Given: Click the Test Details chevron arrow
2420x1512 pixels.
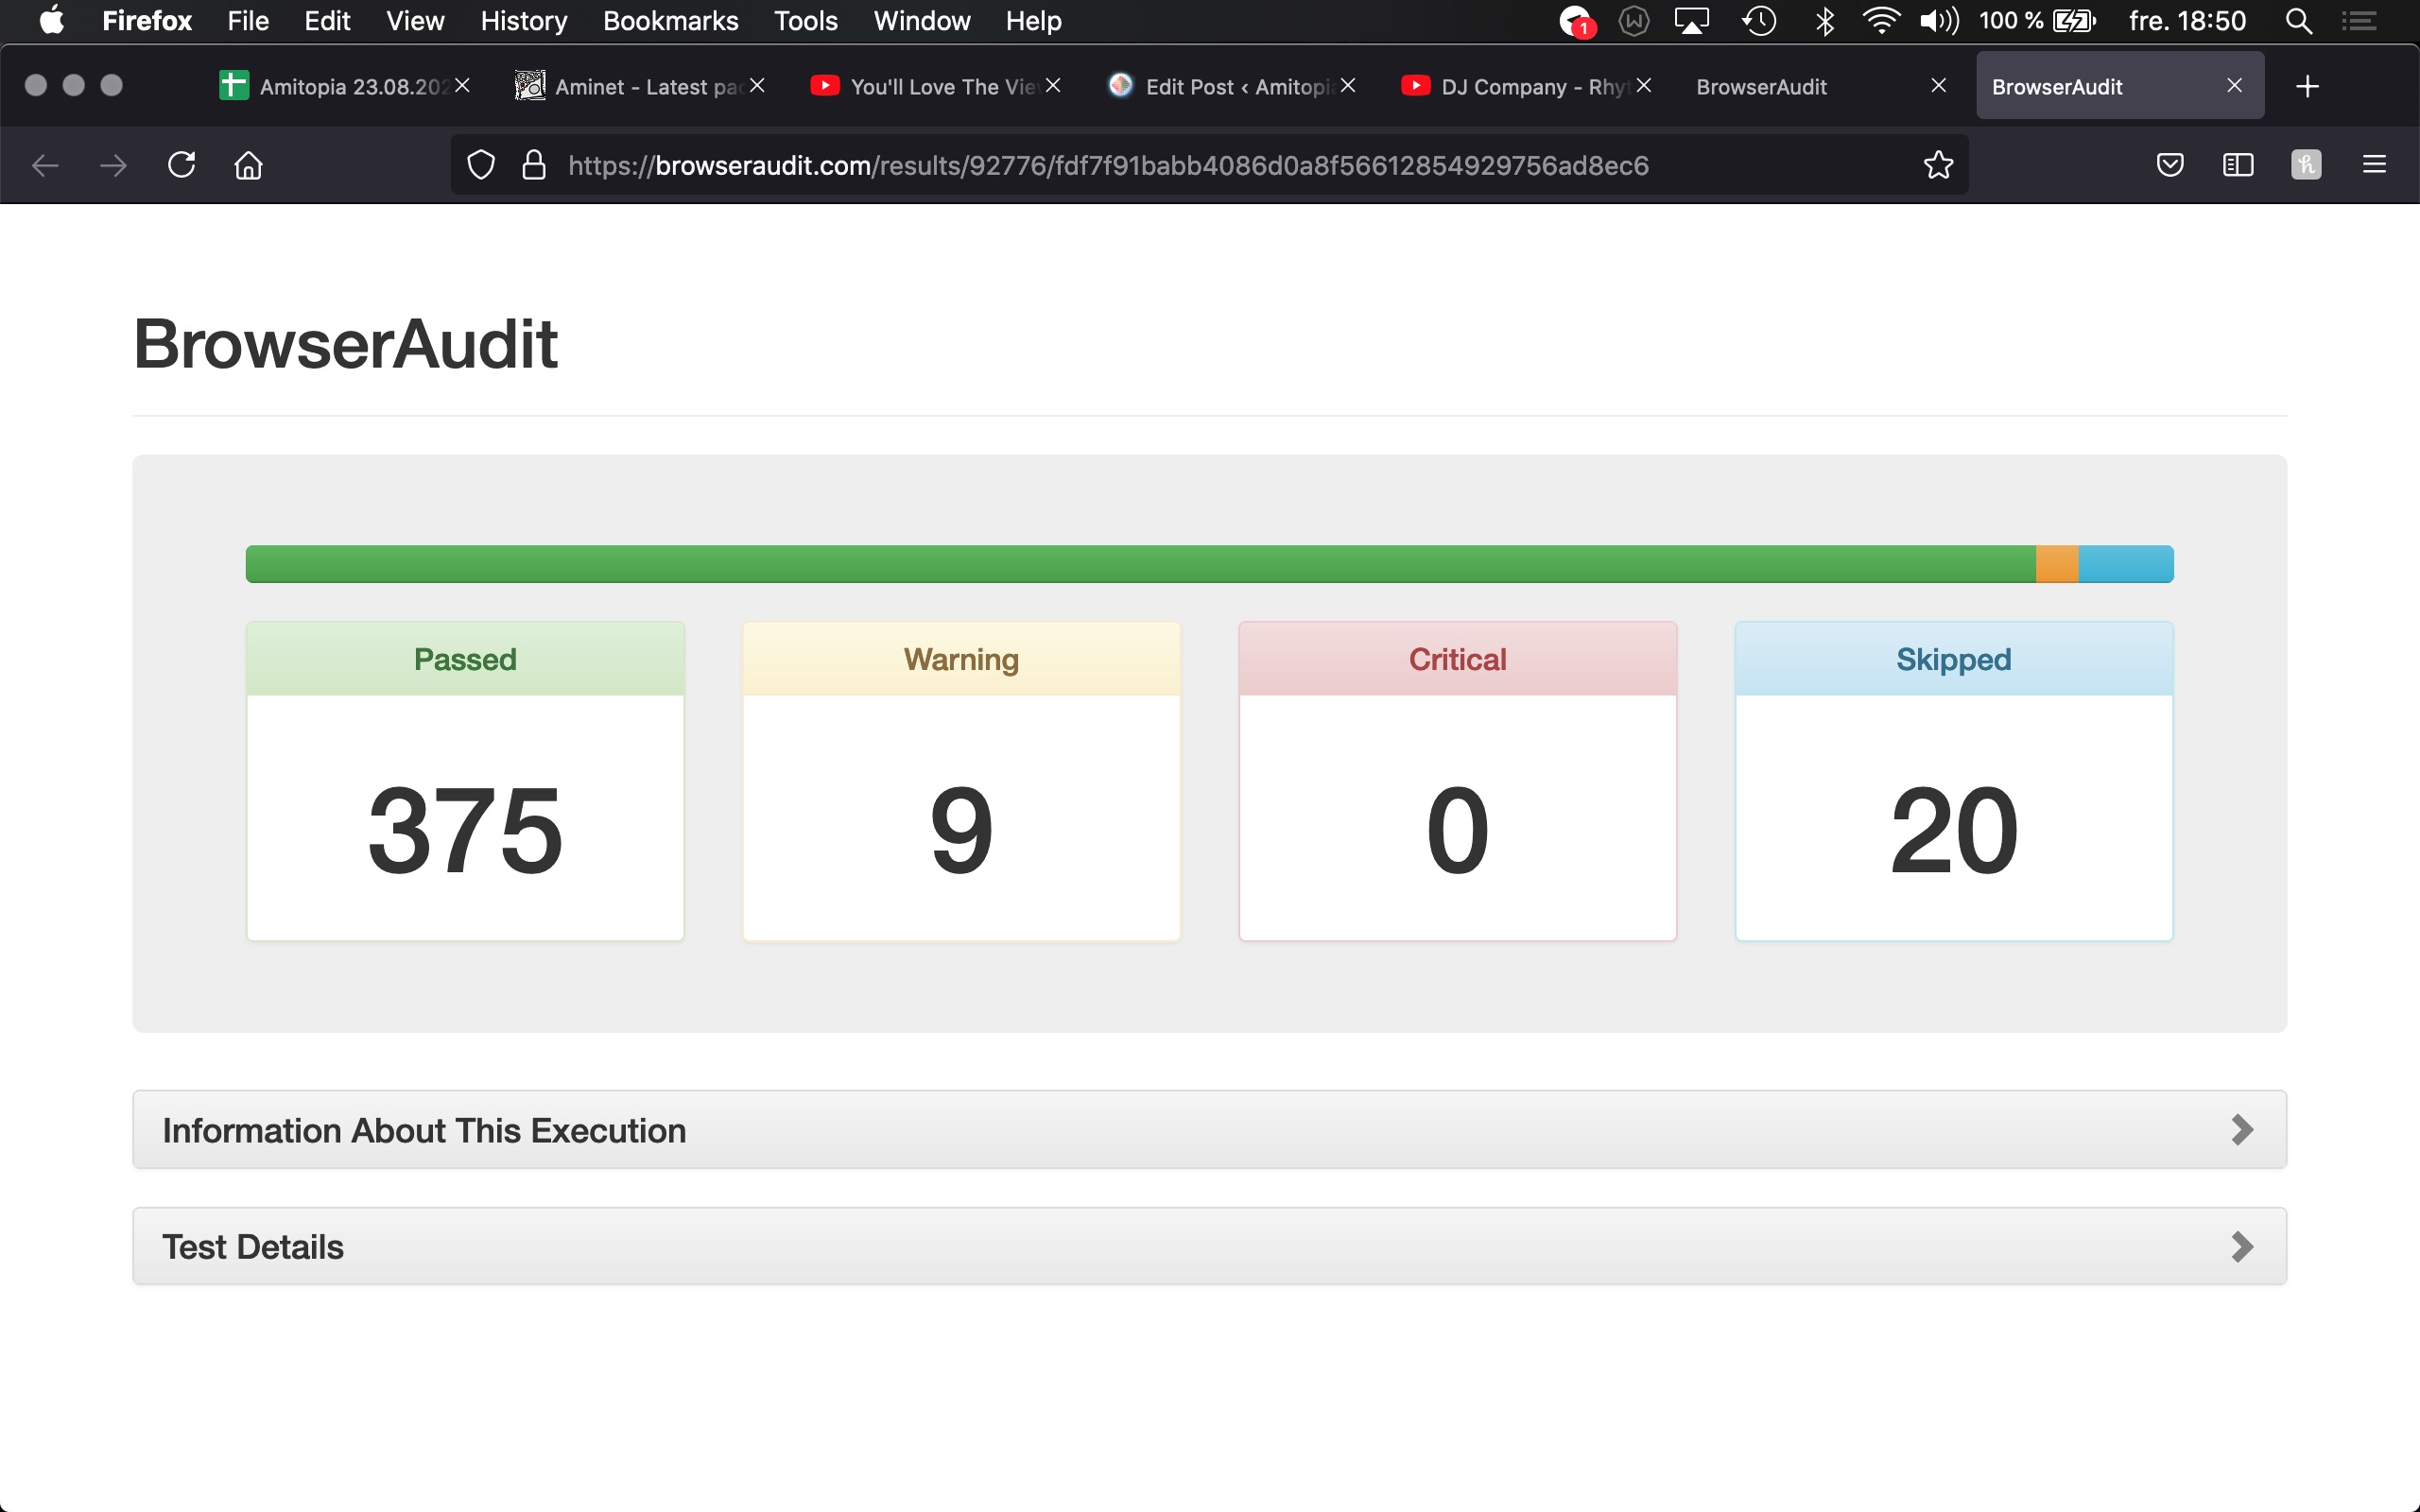Looking at the screenshot, I should coord(2242,1247).
